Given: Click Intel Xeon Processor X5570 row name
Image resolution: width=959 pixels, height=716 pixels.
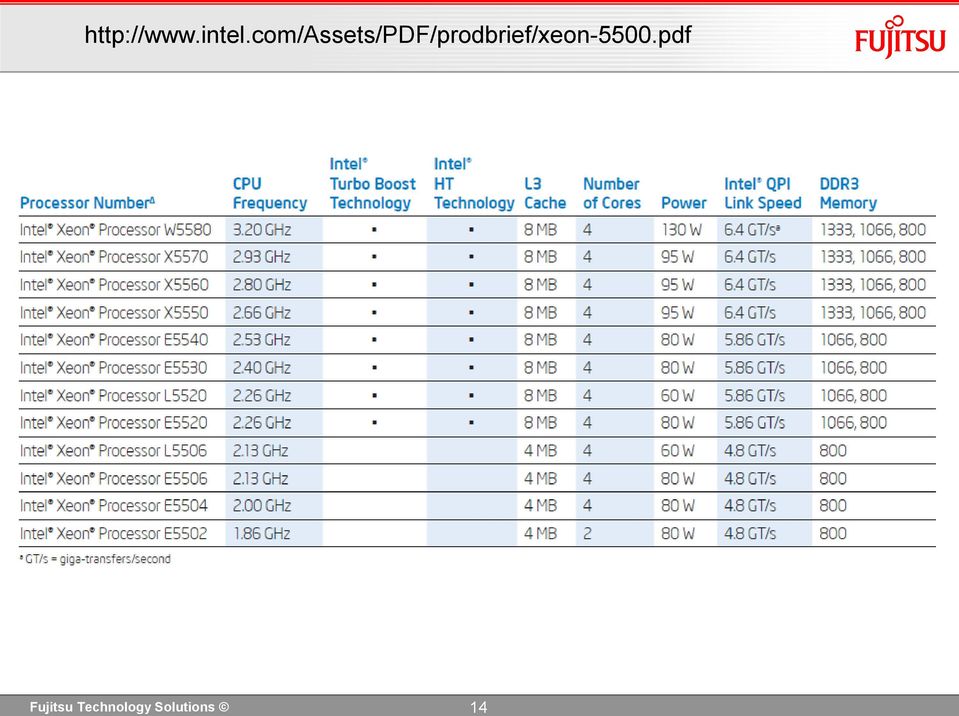Looking at the screenshot, I should (x=114, y=257).
